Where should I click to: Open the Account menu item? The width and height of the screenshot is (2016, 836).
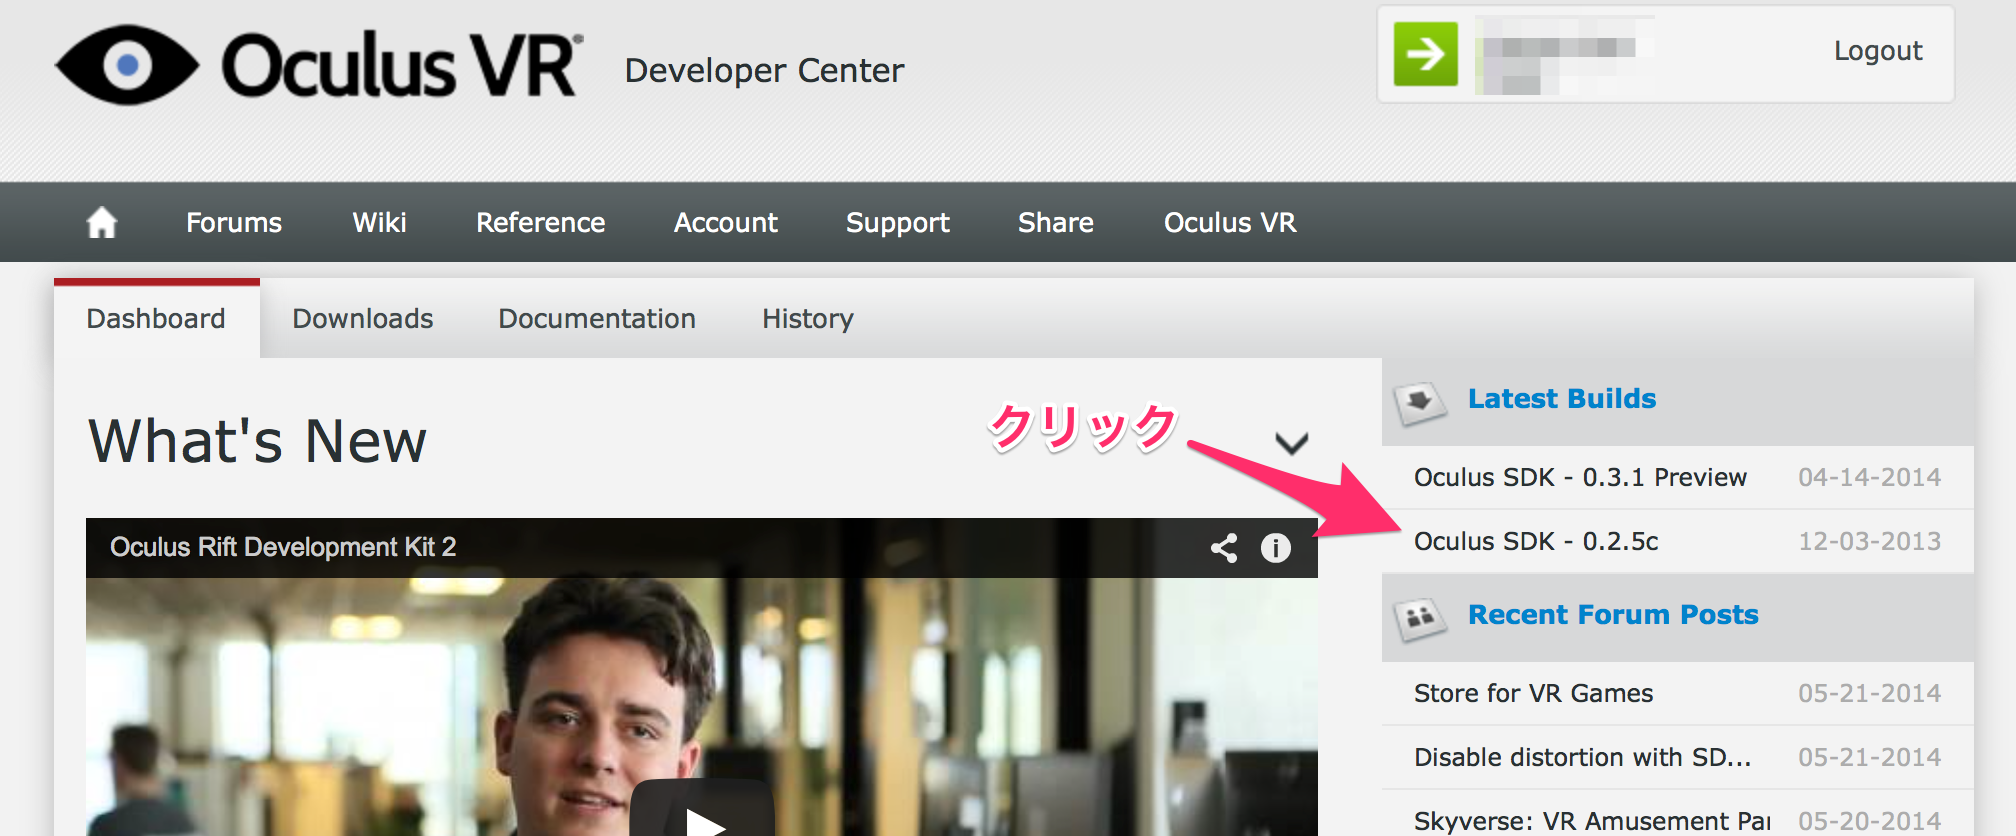[x=725, y=222]
